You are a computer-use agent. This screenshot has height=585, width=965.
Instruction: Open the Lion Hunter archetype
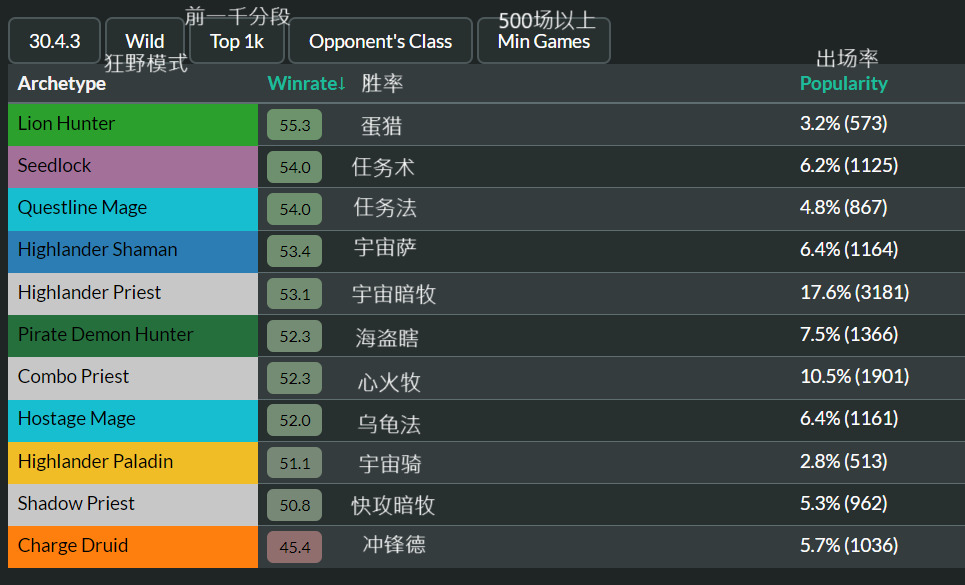(x=133, y=124)
